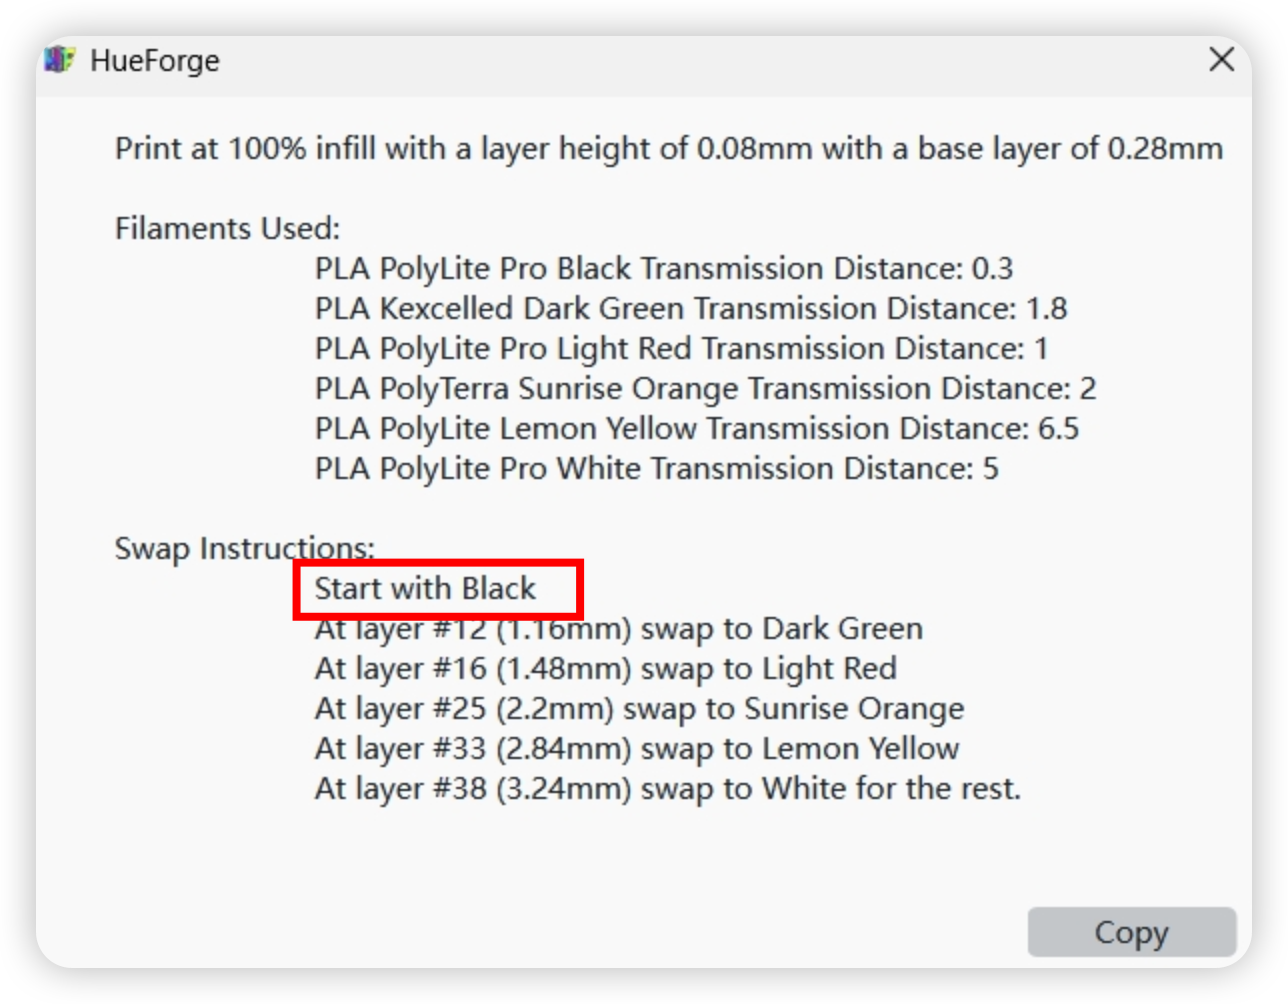Click the Copy button

tap(1132, 932)
